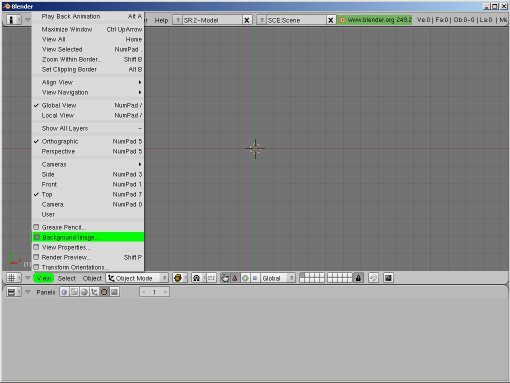This screenshot has width=510, height=383.
Task: Click the render this window icon
Action: [388, 278]
